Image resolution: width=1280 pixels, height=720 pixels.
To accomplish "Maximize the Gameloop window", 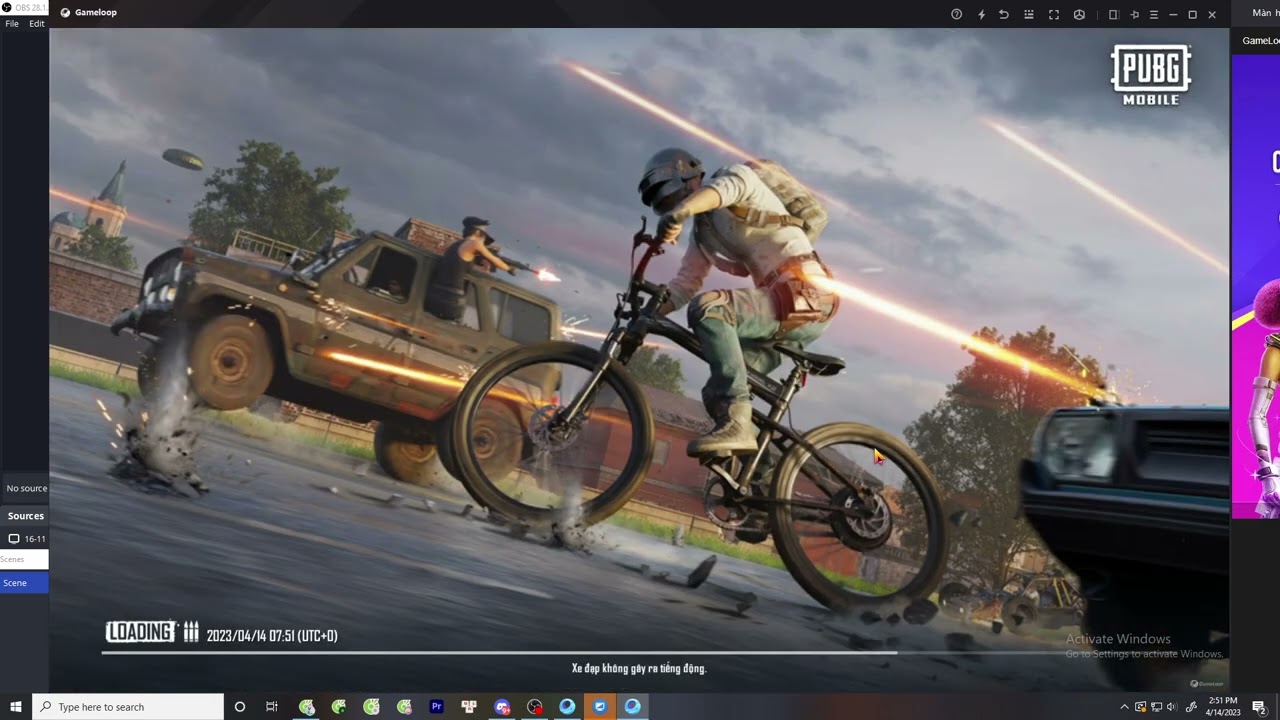I will click(1192, 14).
